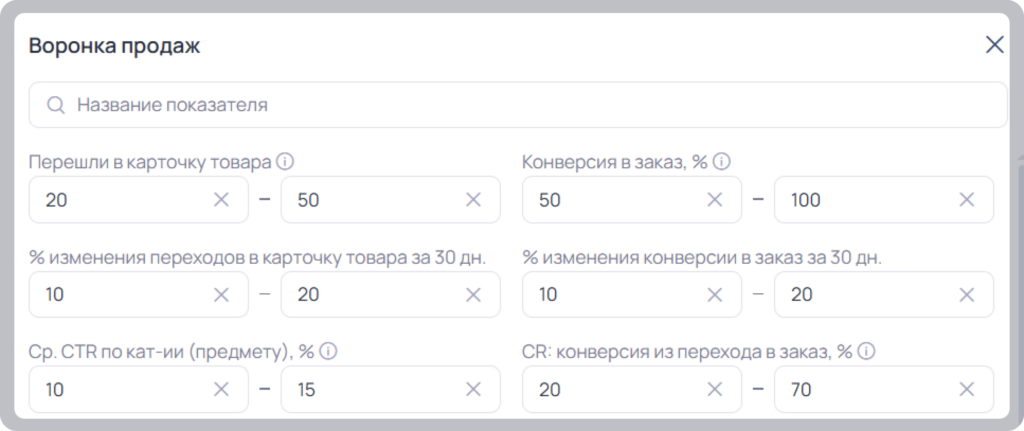Clear the value 100 in Конверсия в заказ
Image resolution: width=1024 pixels, height=431 pixels.
[967, 200]
